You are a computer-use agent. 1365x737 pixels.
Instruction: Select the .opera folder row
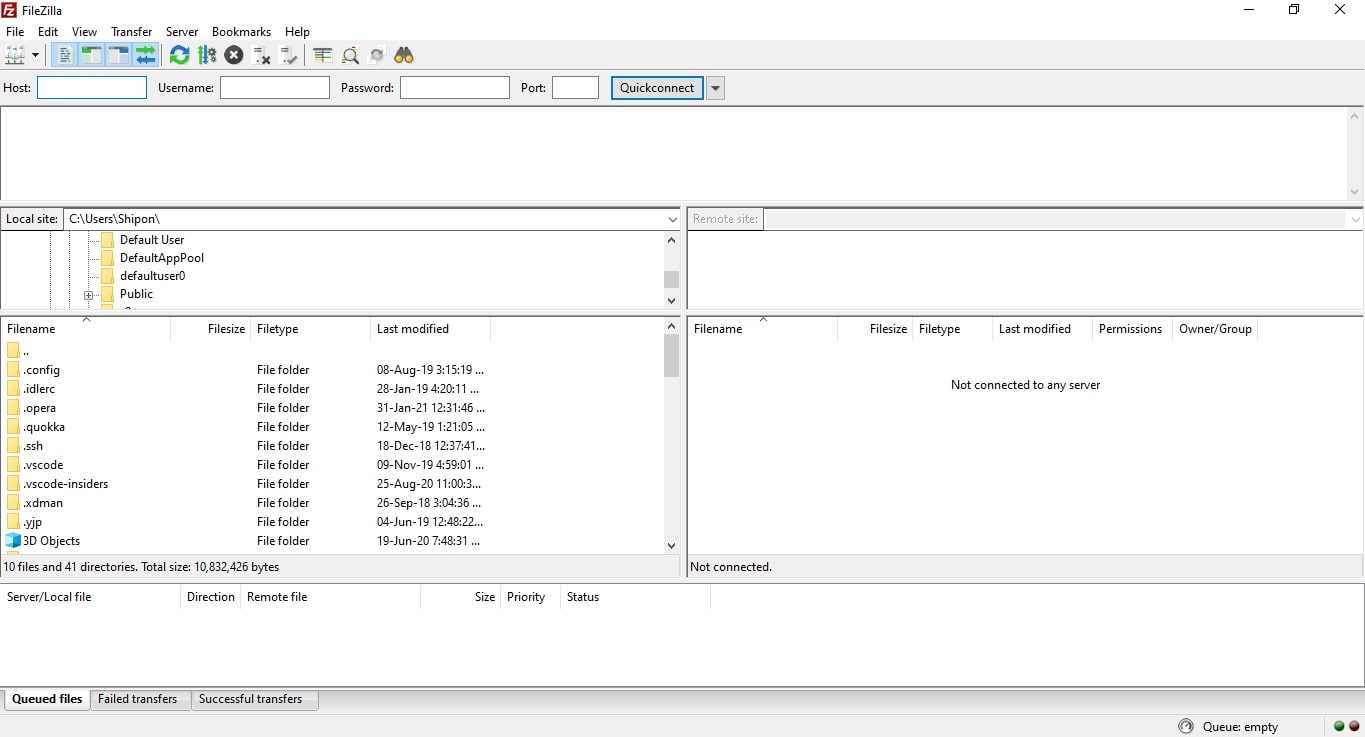(332, 408)
